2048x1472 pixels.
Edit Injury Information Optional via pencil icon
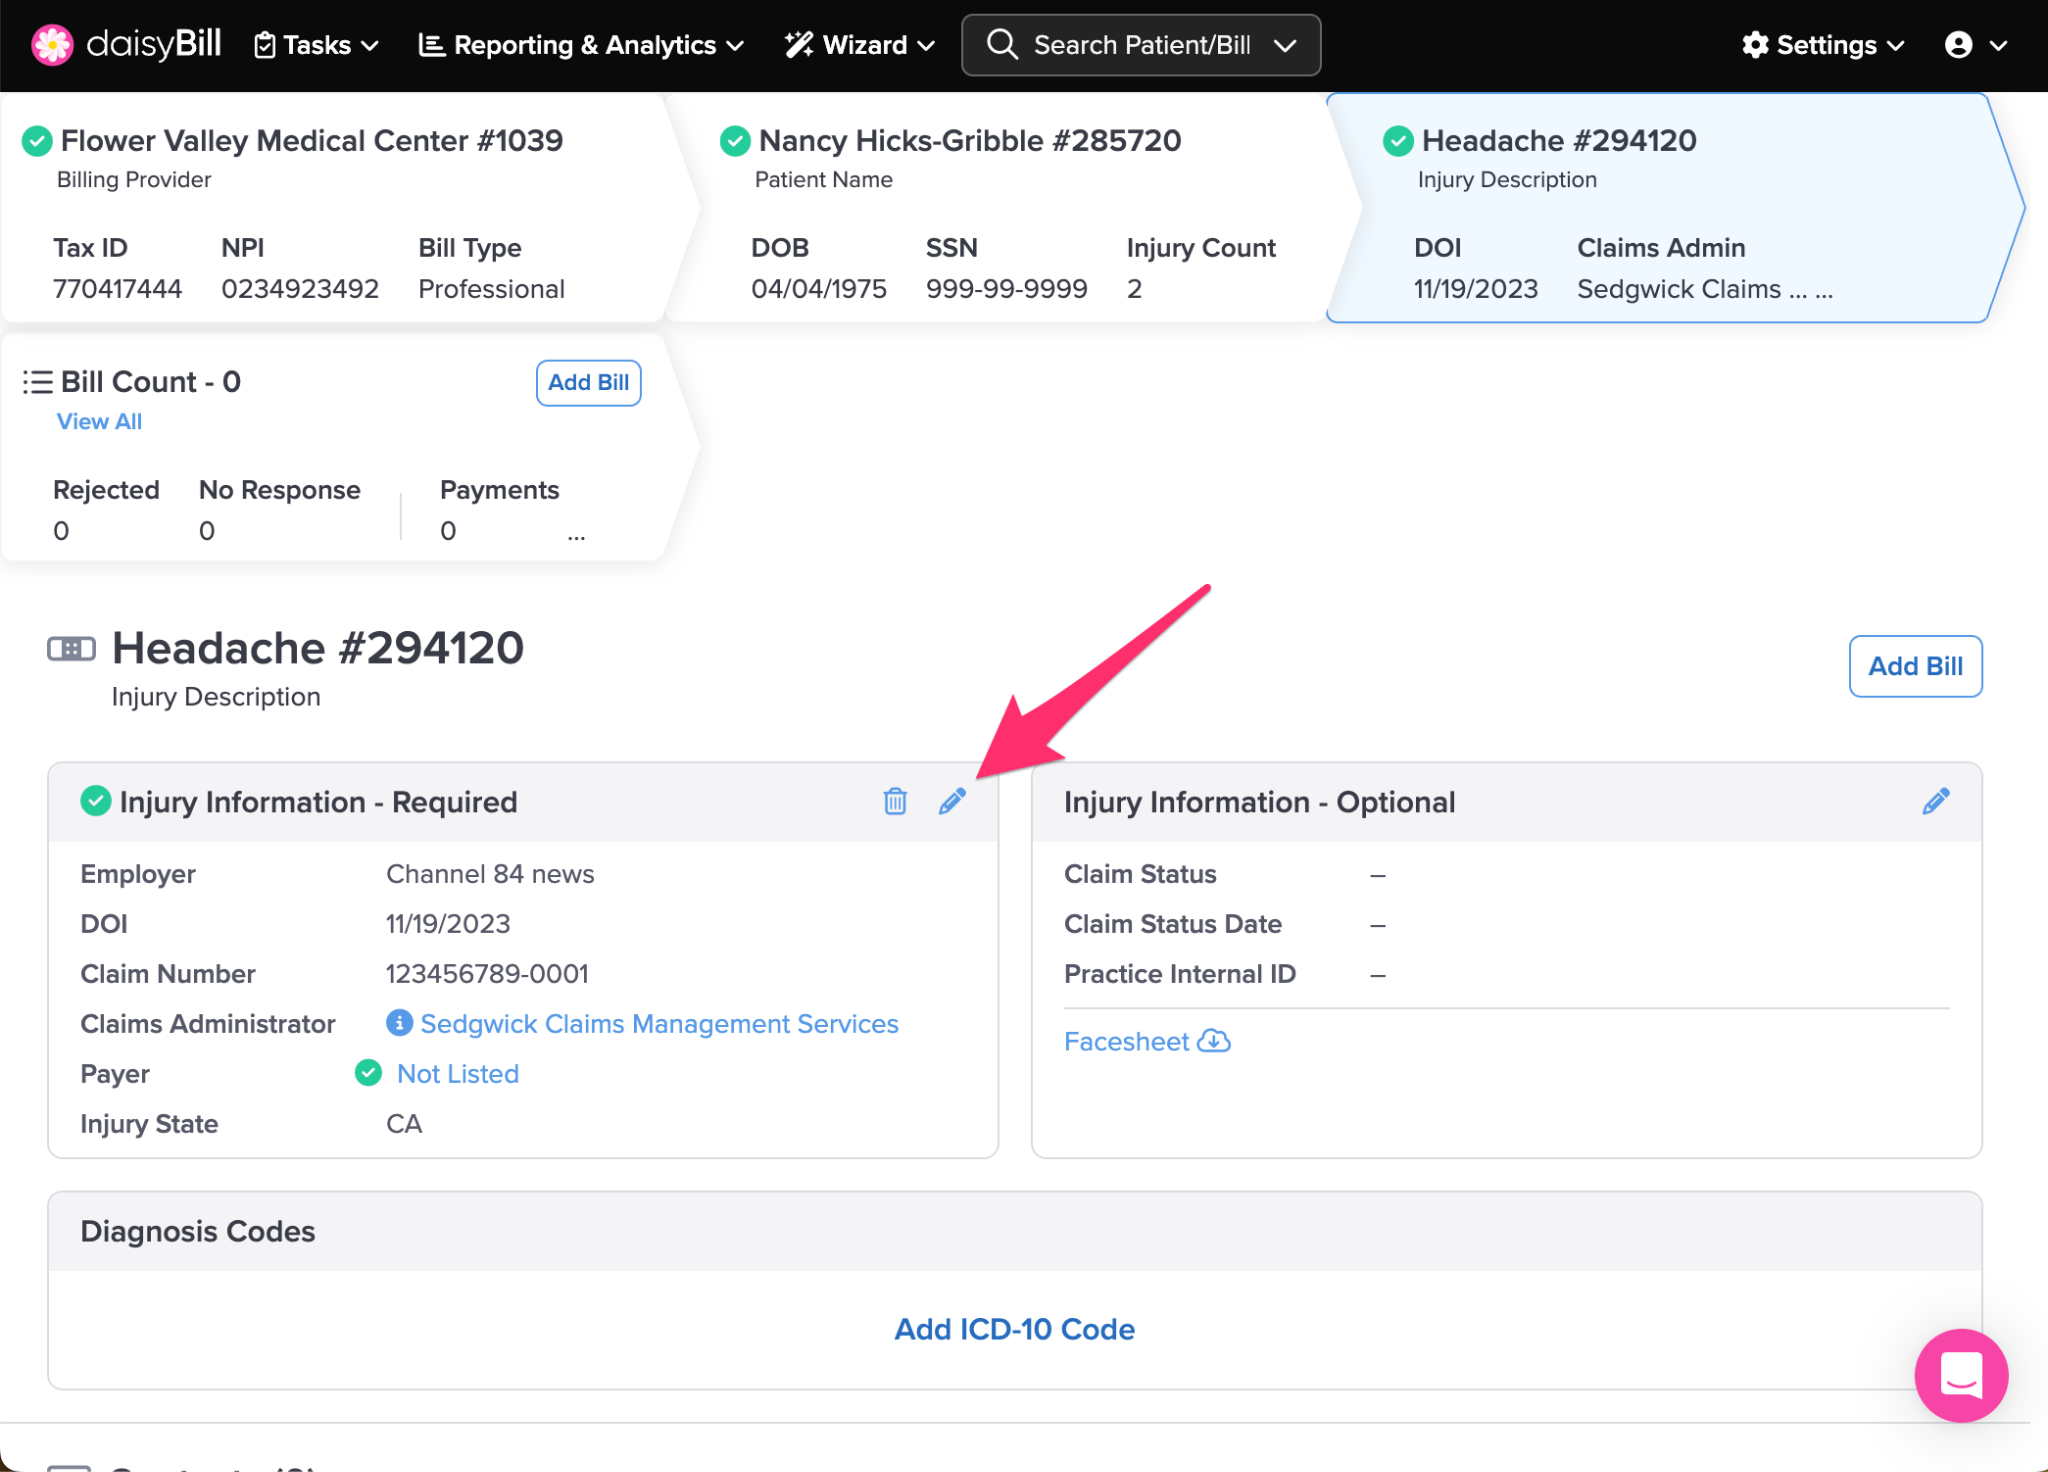1935,801
